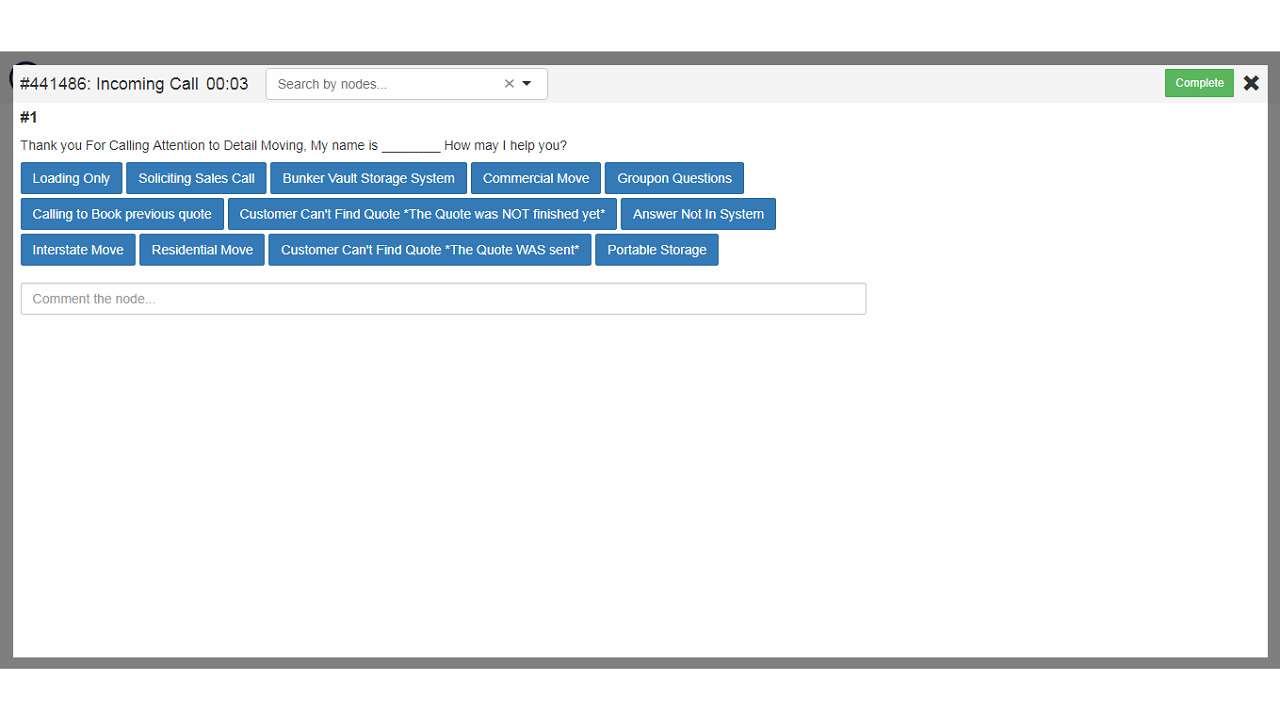Close the call script dialog with X icon

pos(1251,83)
